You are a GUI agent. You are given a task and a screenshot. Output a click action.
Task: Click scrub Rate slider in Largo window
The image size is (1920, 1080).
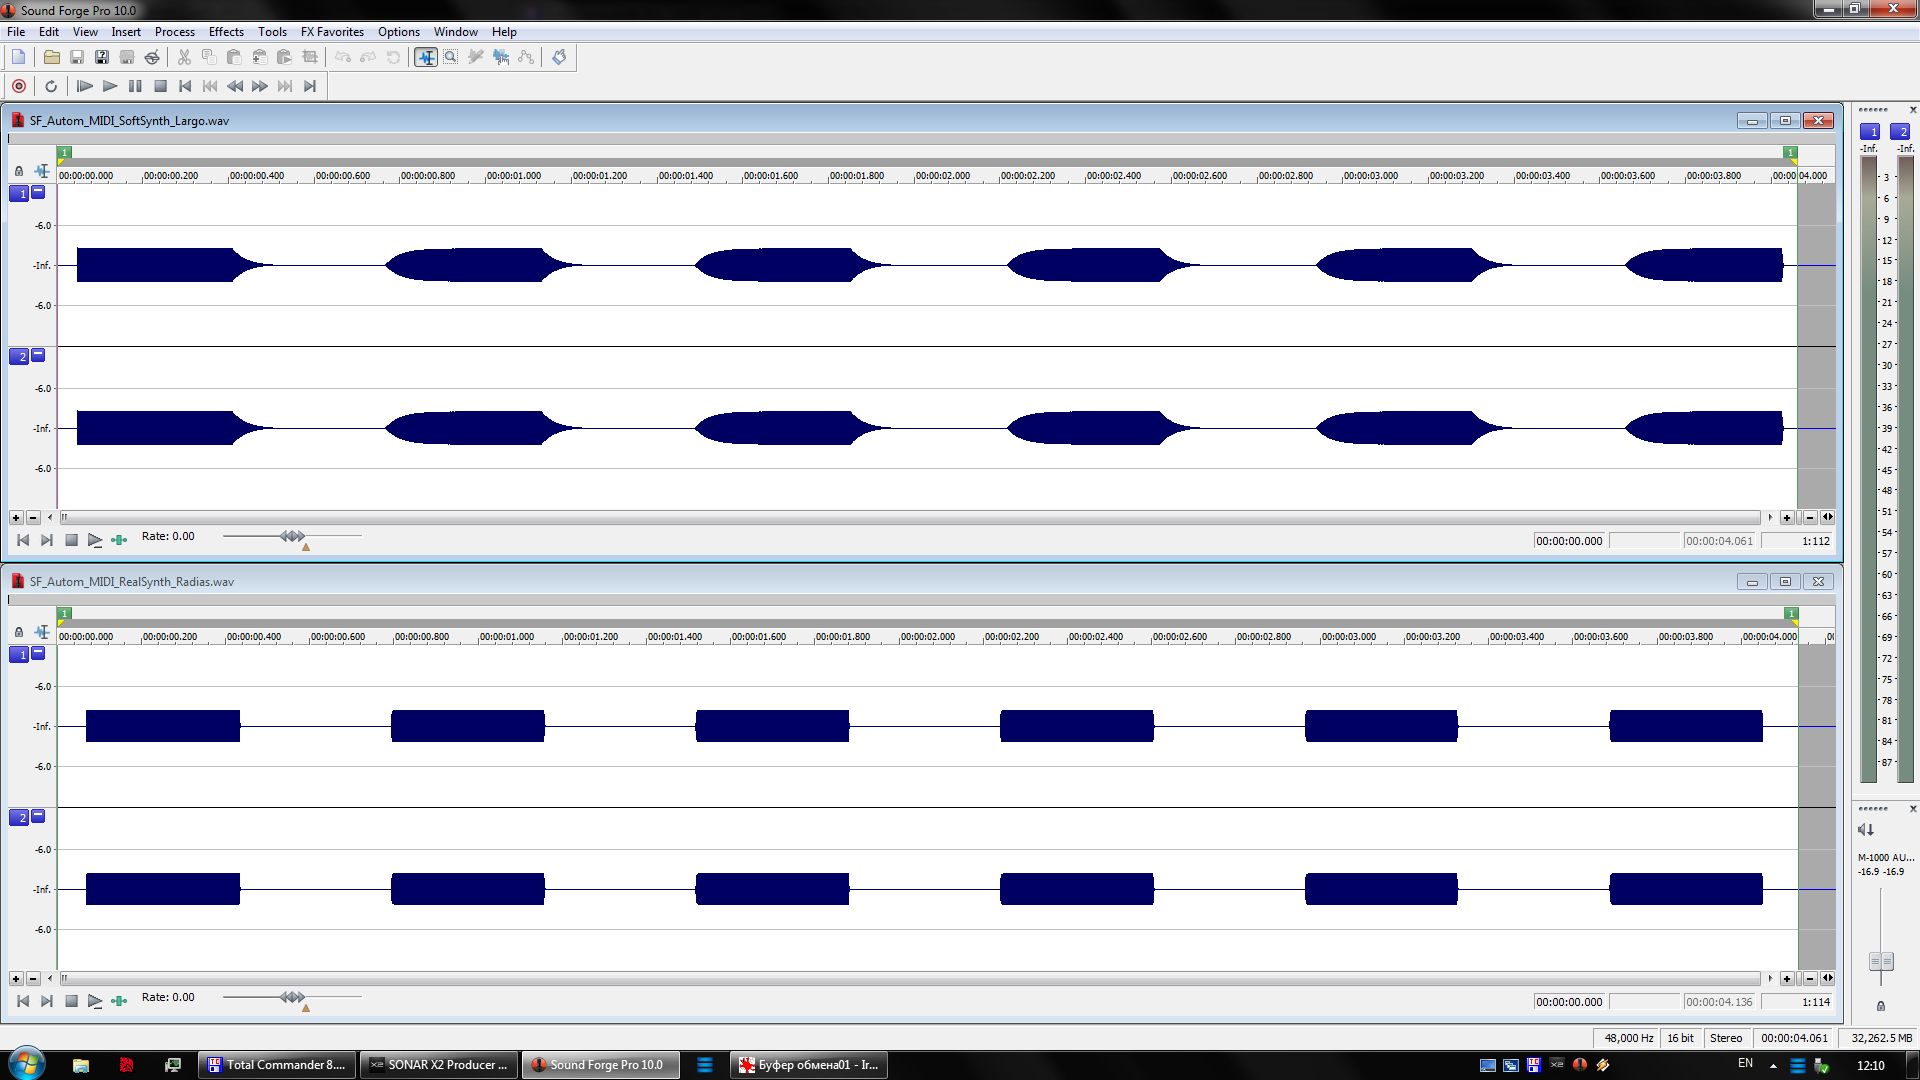coord(292,537)
